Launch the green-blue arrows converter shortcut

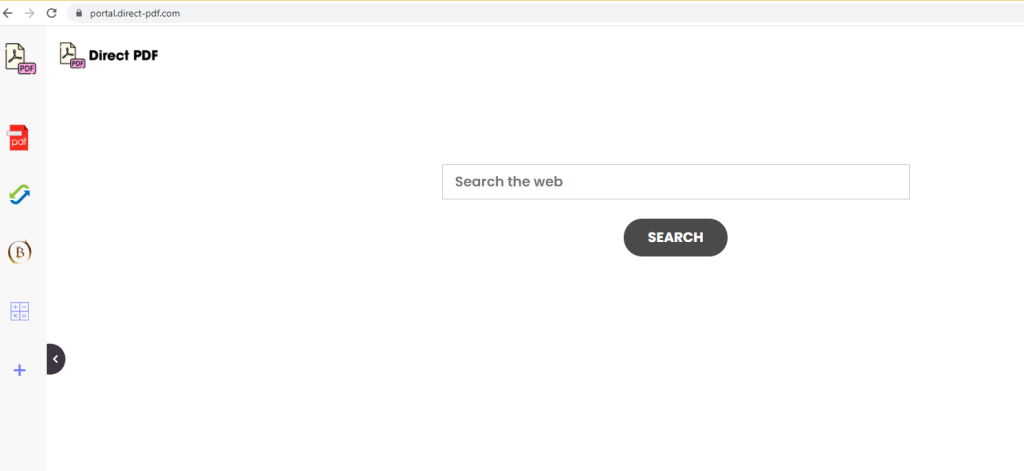pyautogui.click(x=20, y=194)
